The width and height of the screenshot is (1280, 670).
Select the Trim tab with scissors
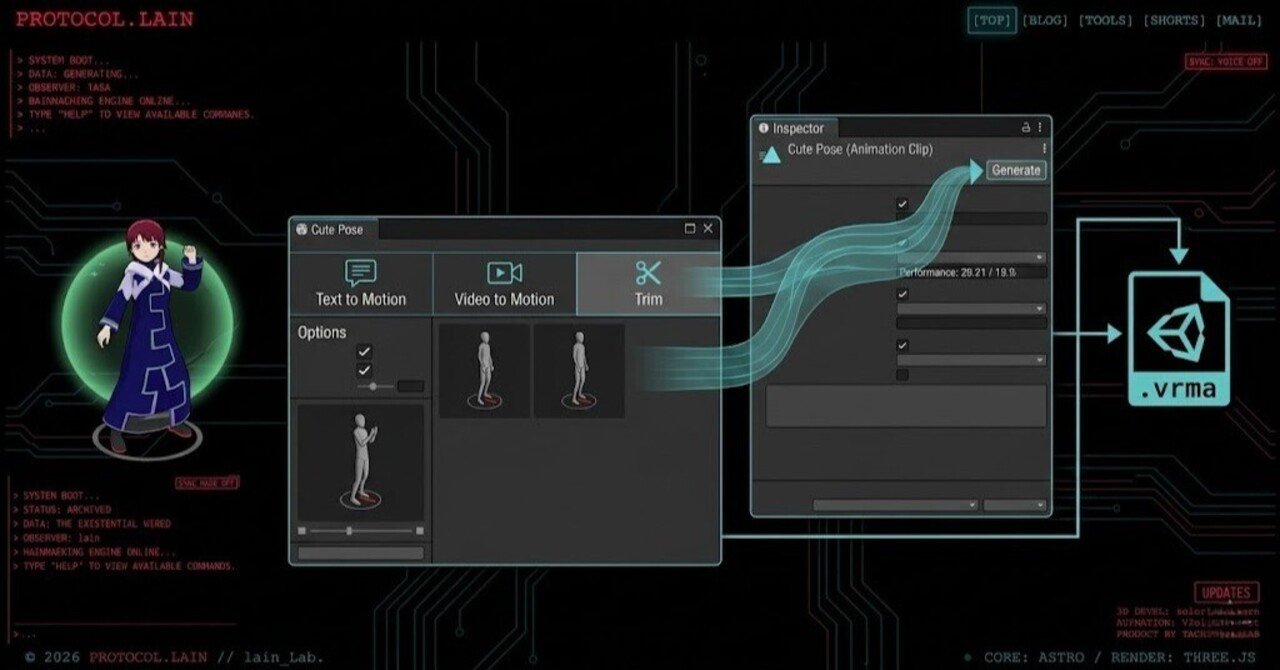pos(648,284)
